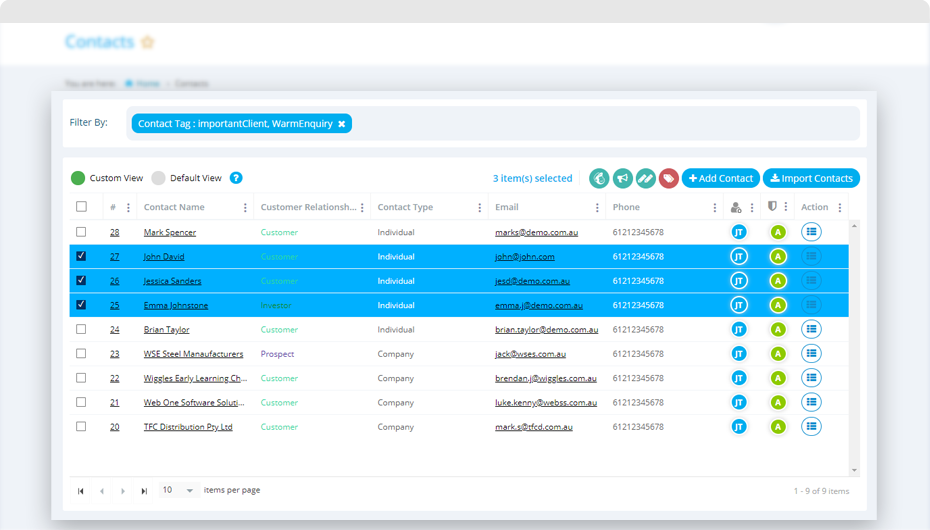Click JT owner avatar in Emma Johnstone row

[x=739, y=305]
